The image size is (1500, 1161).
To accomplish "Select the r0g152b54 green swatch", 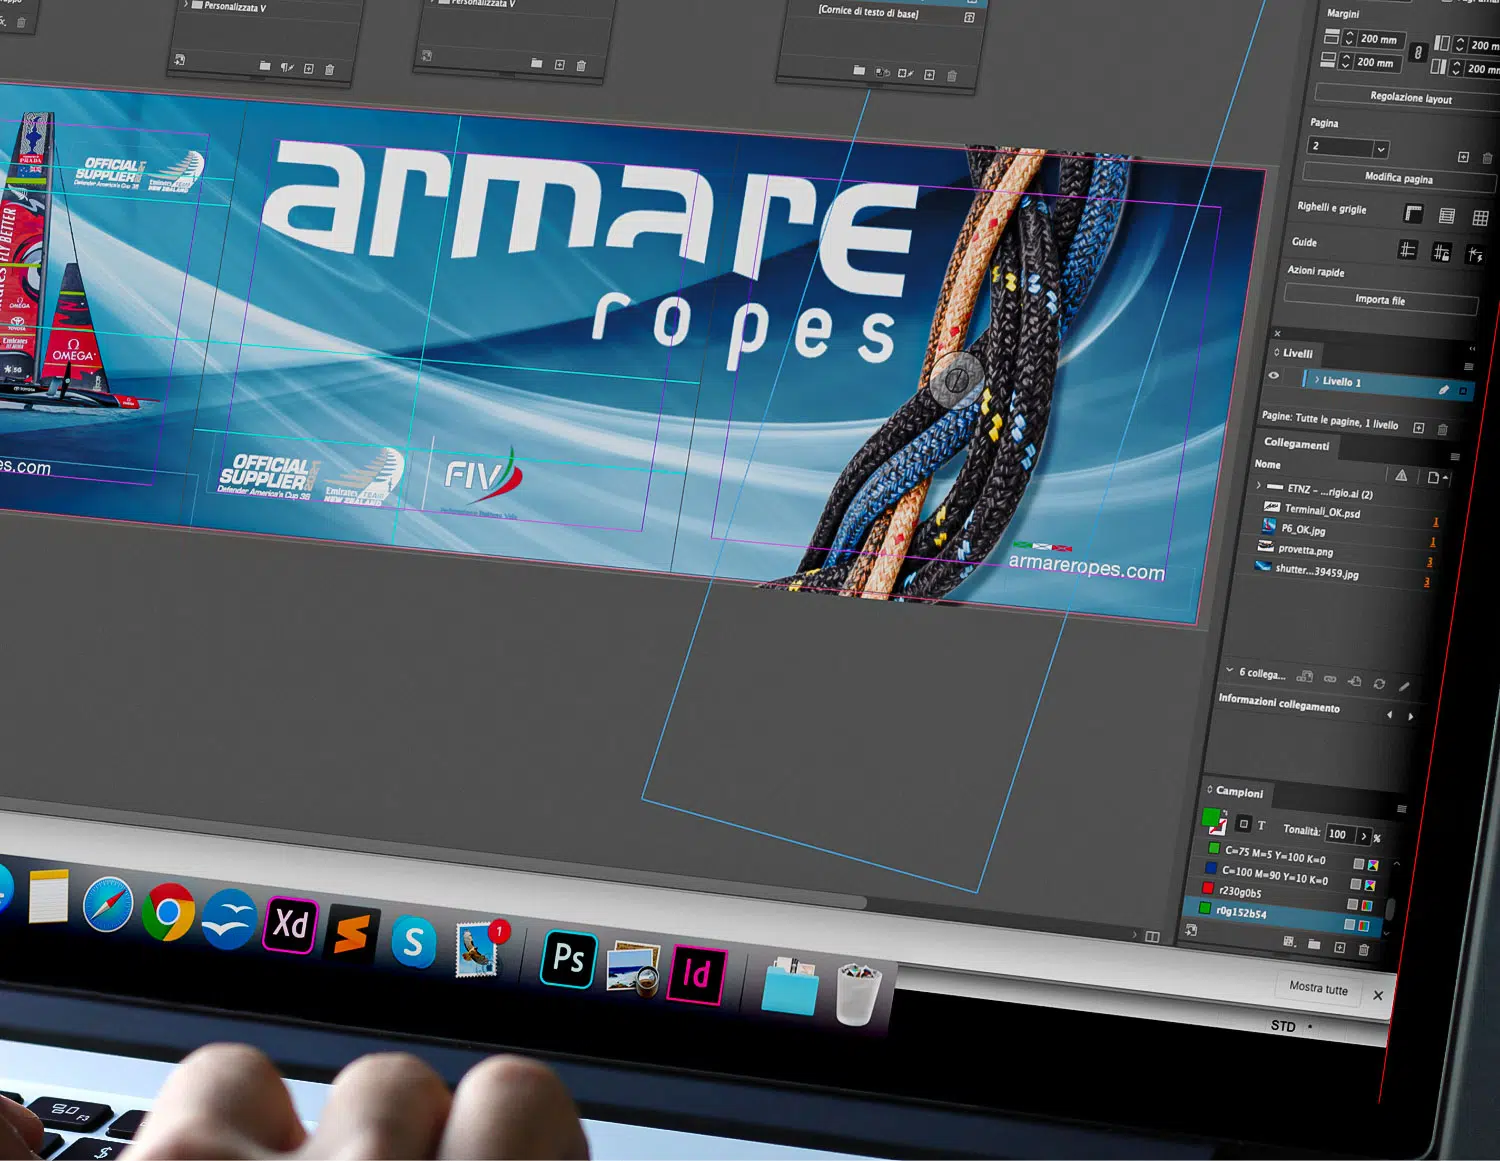I will click(x=1282, y=916).
